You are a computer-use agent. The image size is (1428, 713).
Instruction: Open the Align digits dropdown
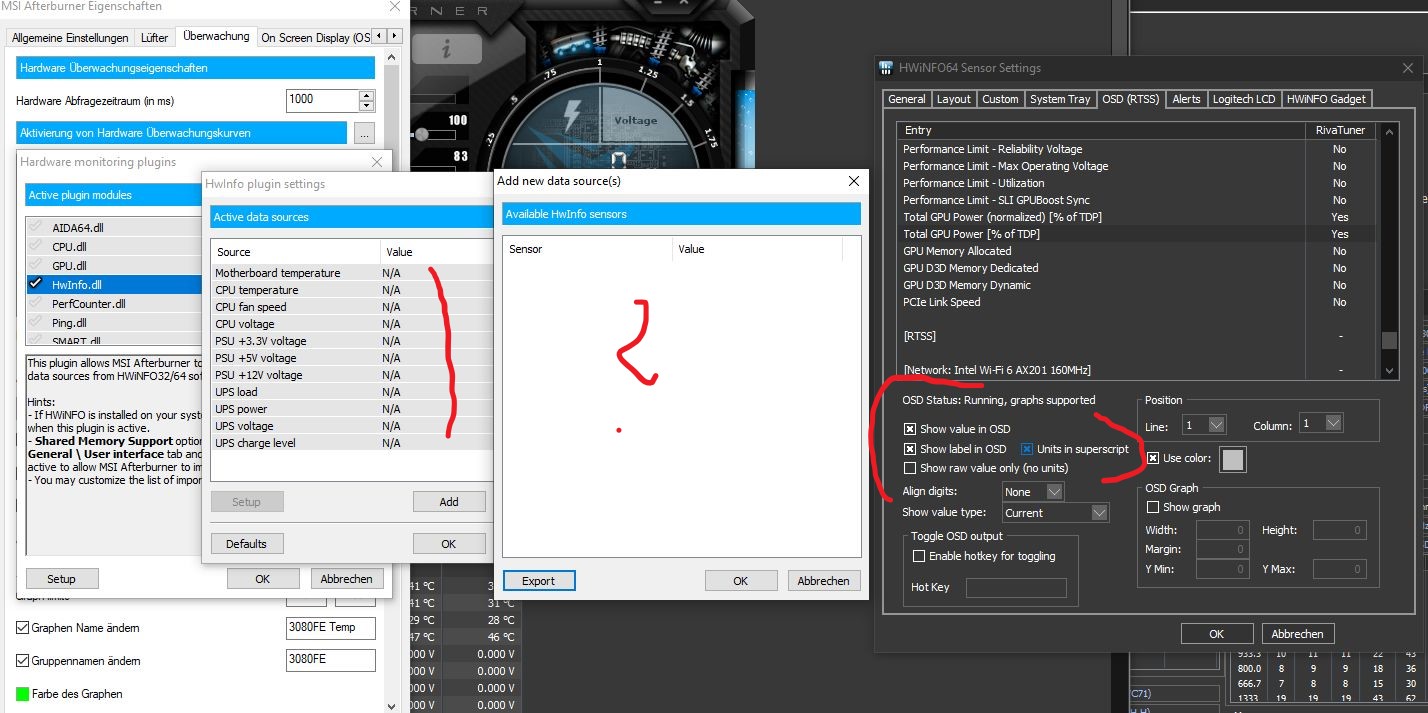click(1033, 492)
